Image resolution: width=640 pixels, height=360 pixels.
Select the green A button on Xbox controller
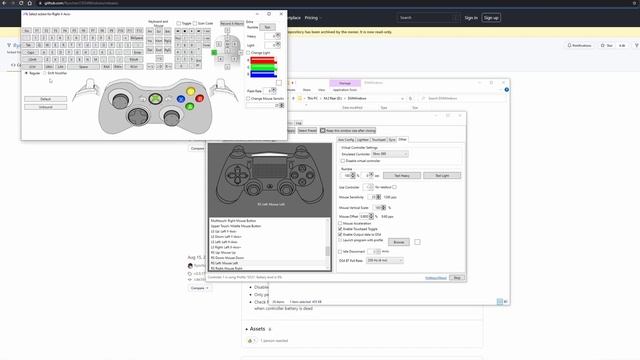(190, 107)
